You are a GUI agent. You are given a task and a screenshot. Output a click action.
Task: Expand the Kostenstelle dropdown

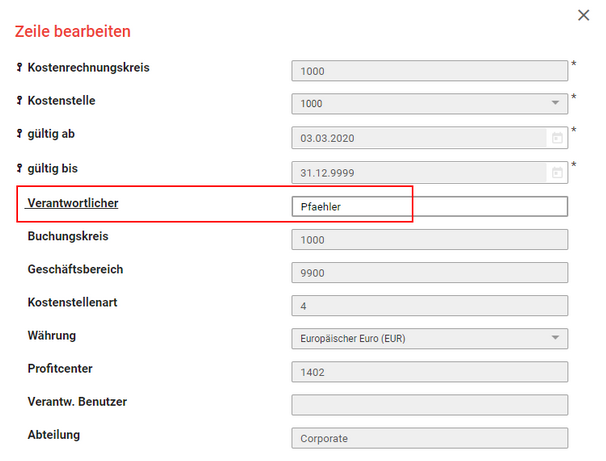(x=555, y=103)
